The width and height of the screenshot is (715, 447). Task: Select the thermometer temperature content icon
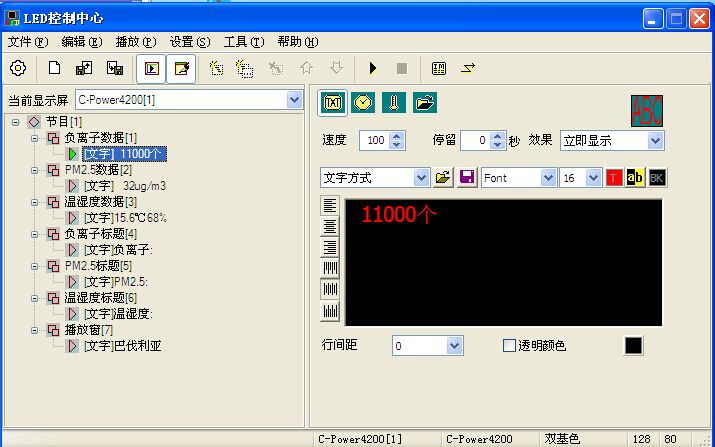tap(394, 103)
